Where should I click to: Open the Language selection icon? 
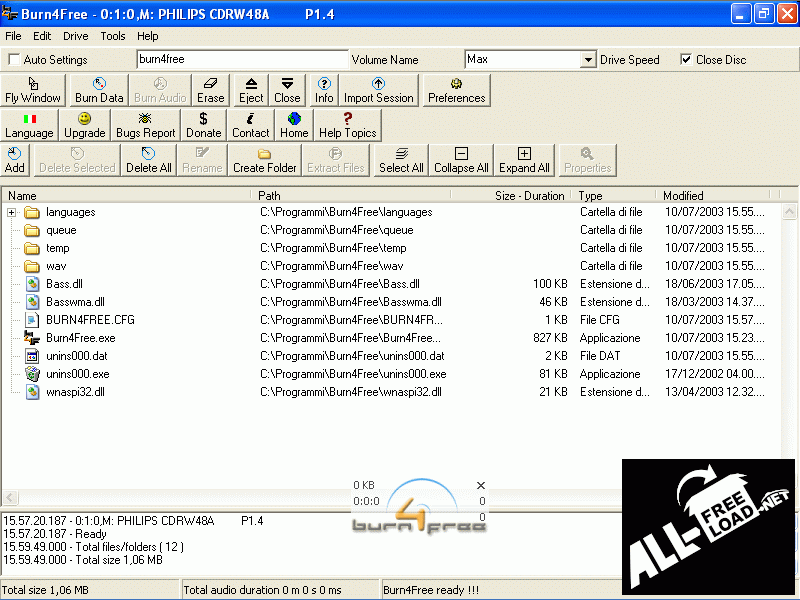click(29, 125)
